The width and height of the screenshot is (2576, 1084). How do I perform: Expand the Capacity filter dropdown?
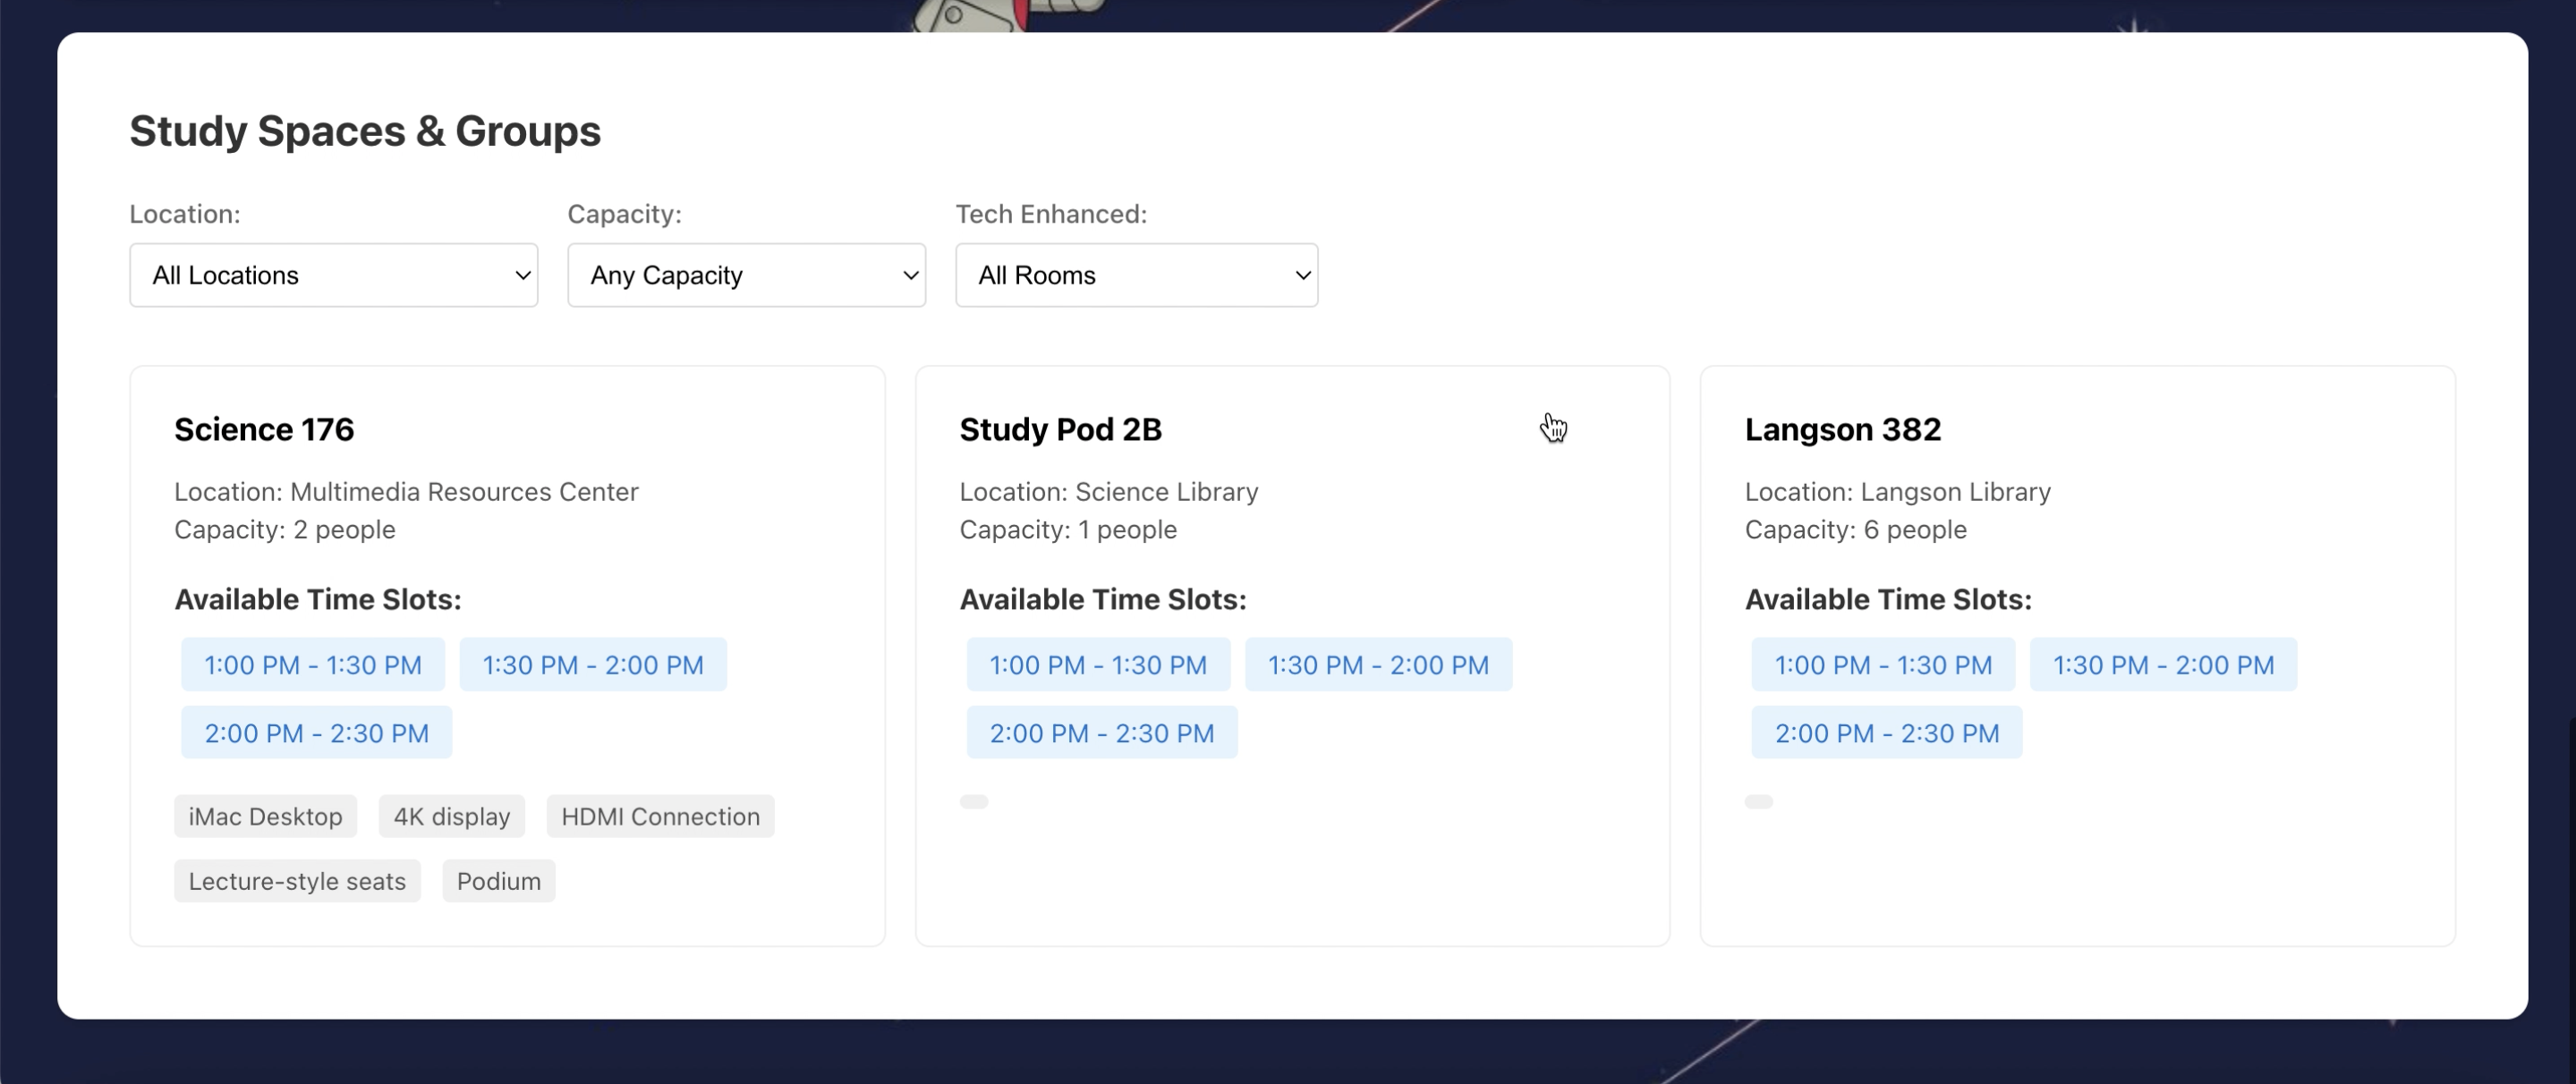746,275
